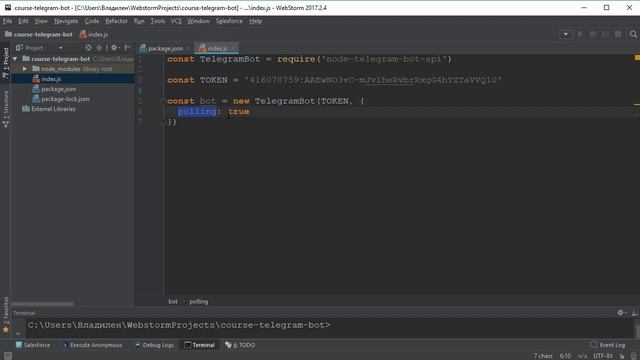Toggle the 1: Project side tool window
Viewport: 640px width, 360px height.
(5, 63)
